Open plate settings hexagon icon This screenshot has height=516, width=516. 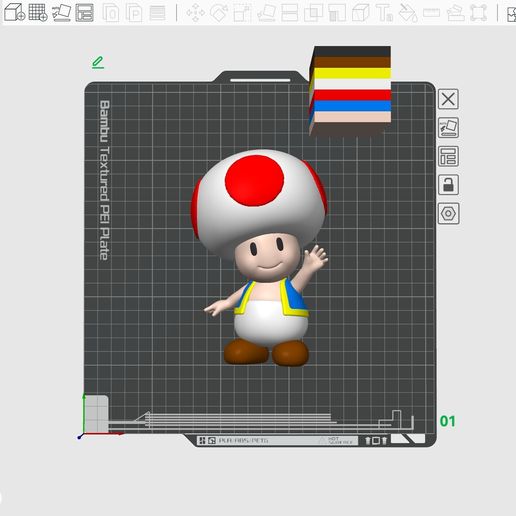click(448, 213)
